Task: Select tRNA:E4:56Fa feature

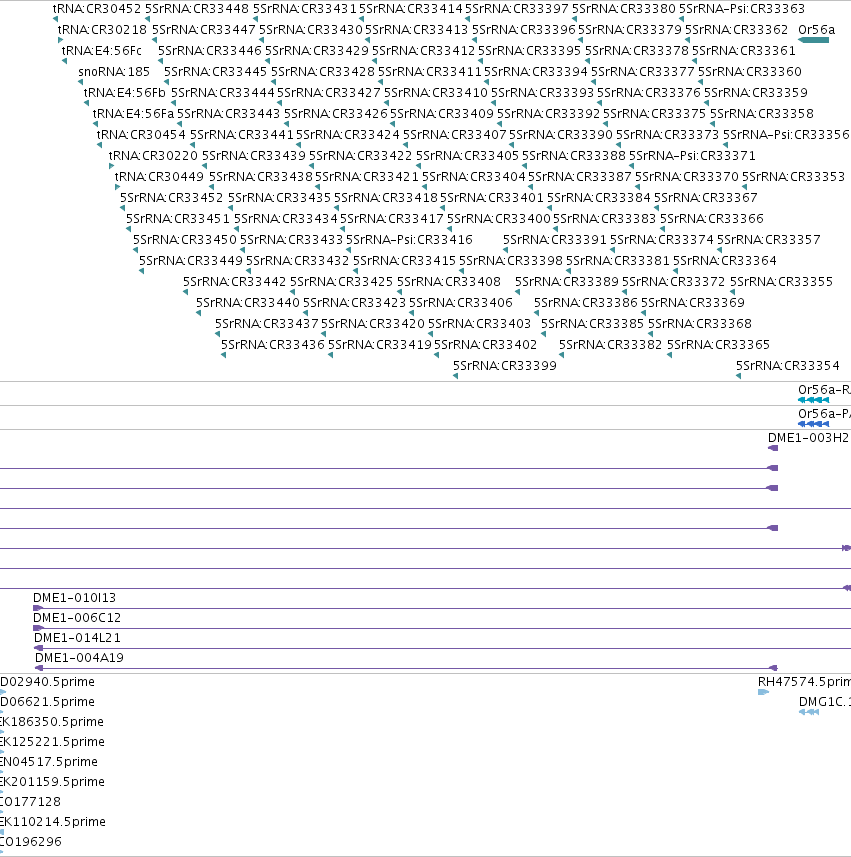Action: 133,114
